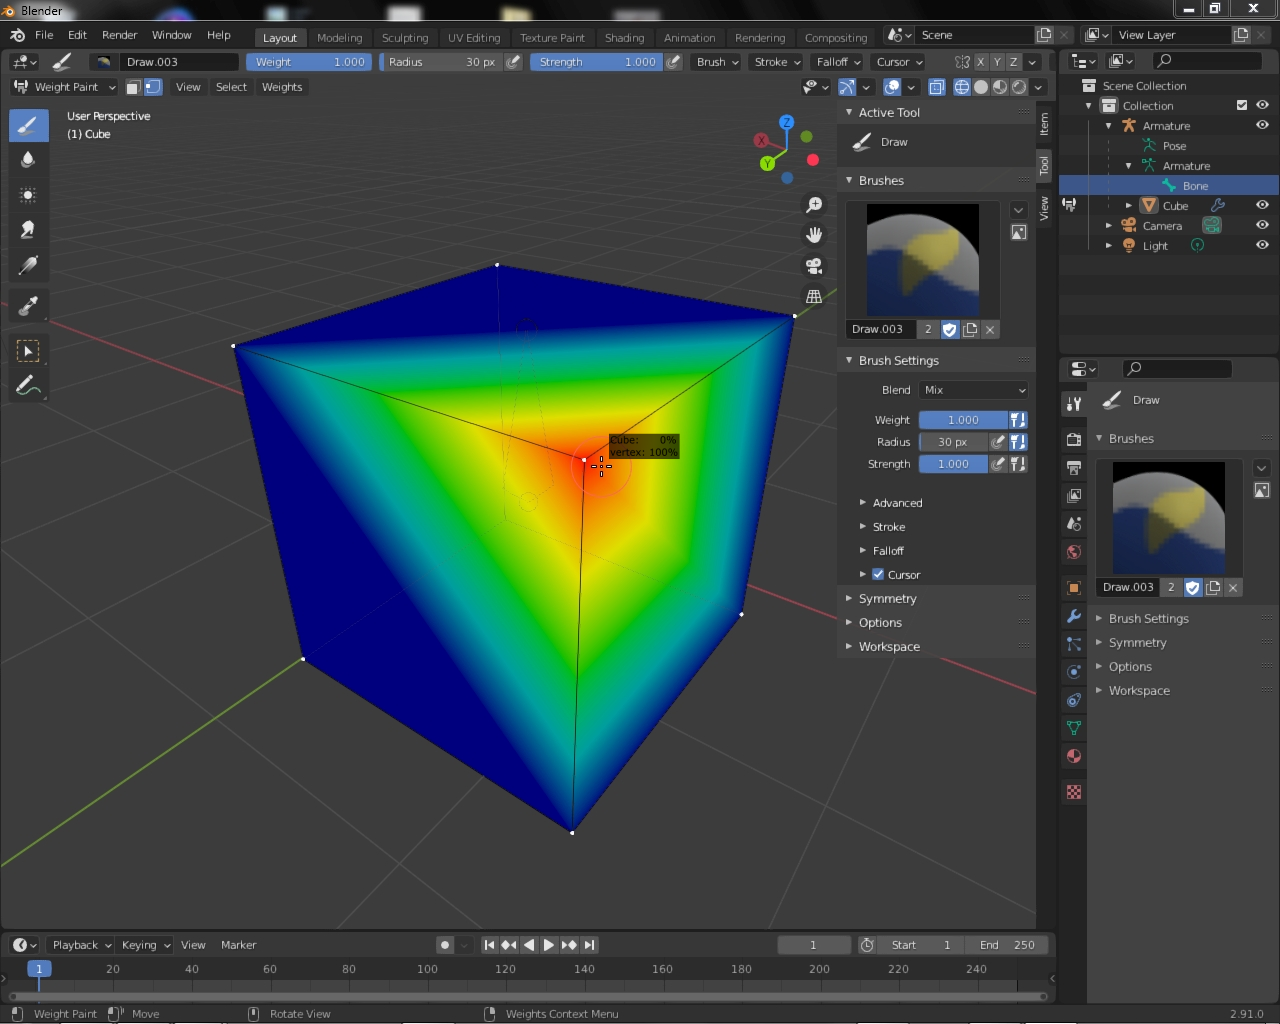The width and height of the screenshot is (1280, 1024).
Task: Toggle X-axis symmetry in the header
Action: 981,62
